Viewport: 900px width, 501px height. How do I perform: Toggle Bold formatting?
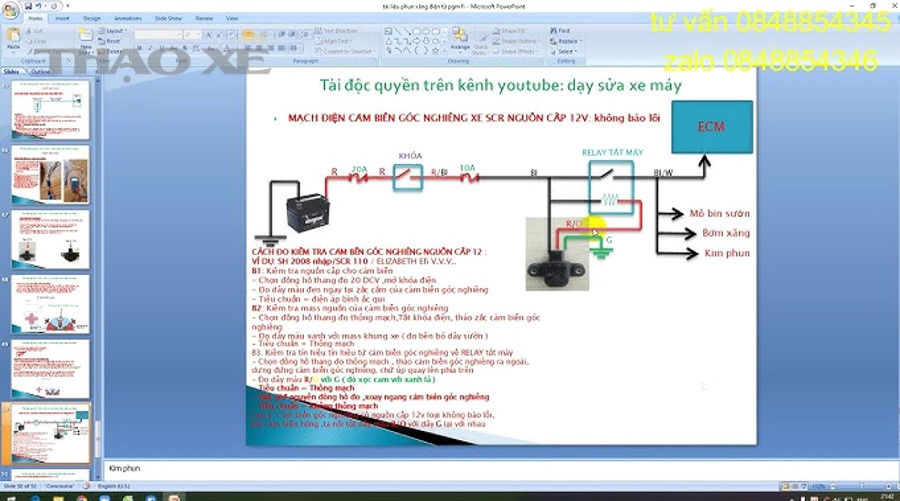click(139, 48)
